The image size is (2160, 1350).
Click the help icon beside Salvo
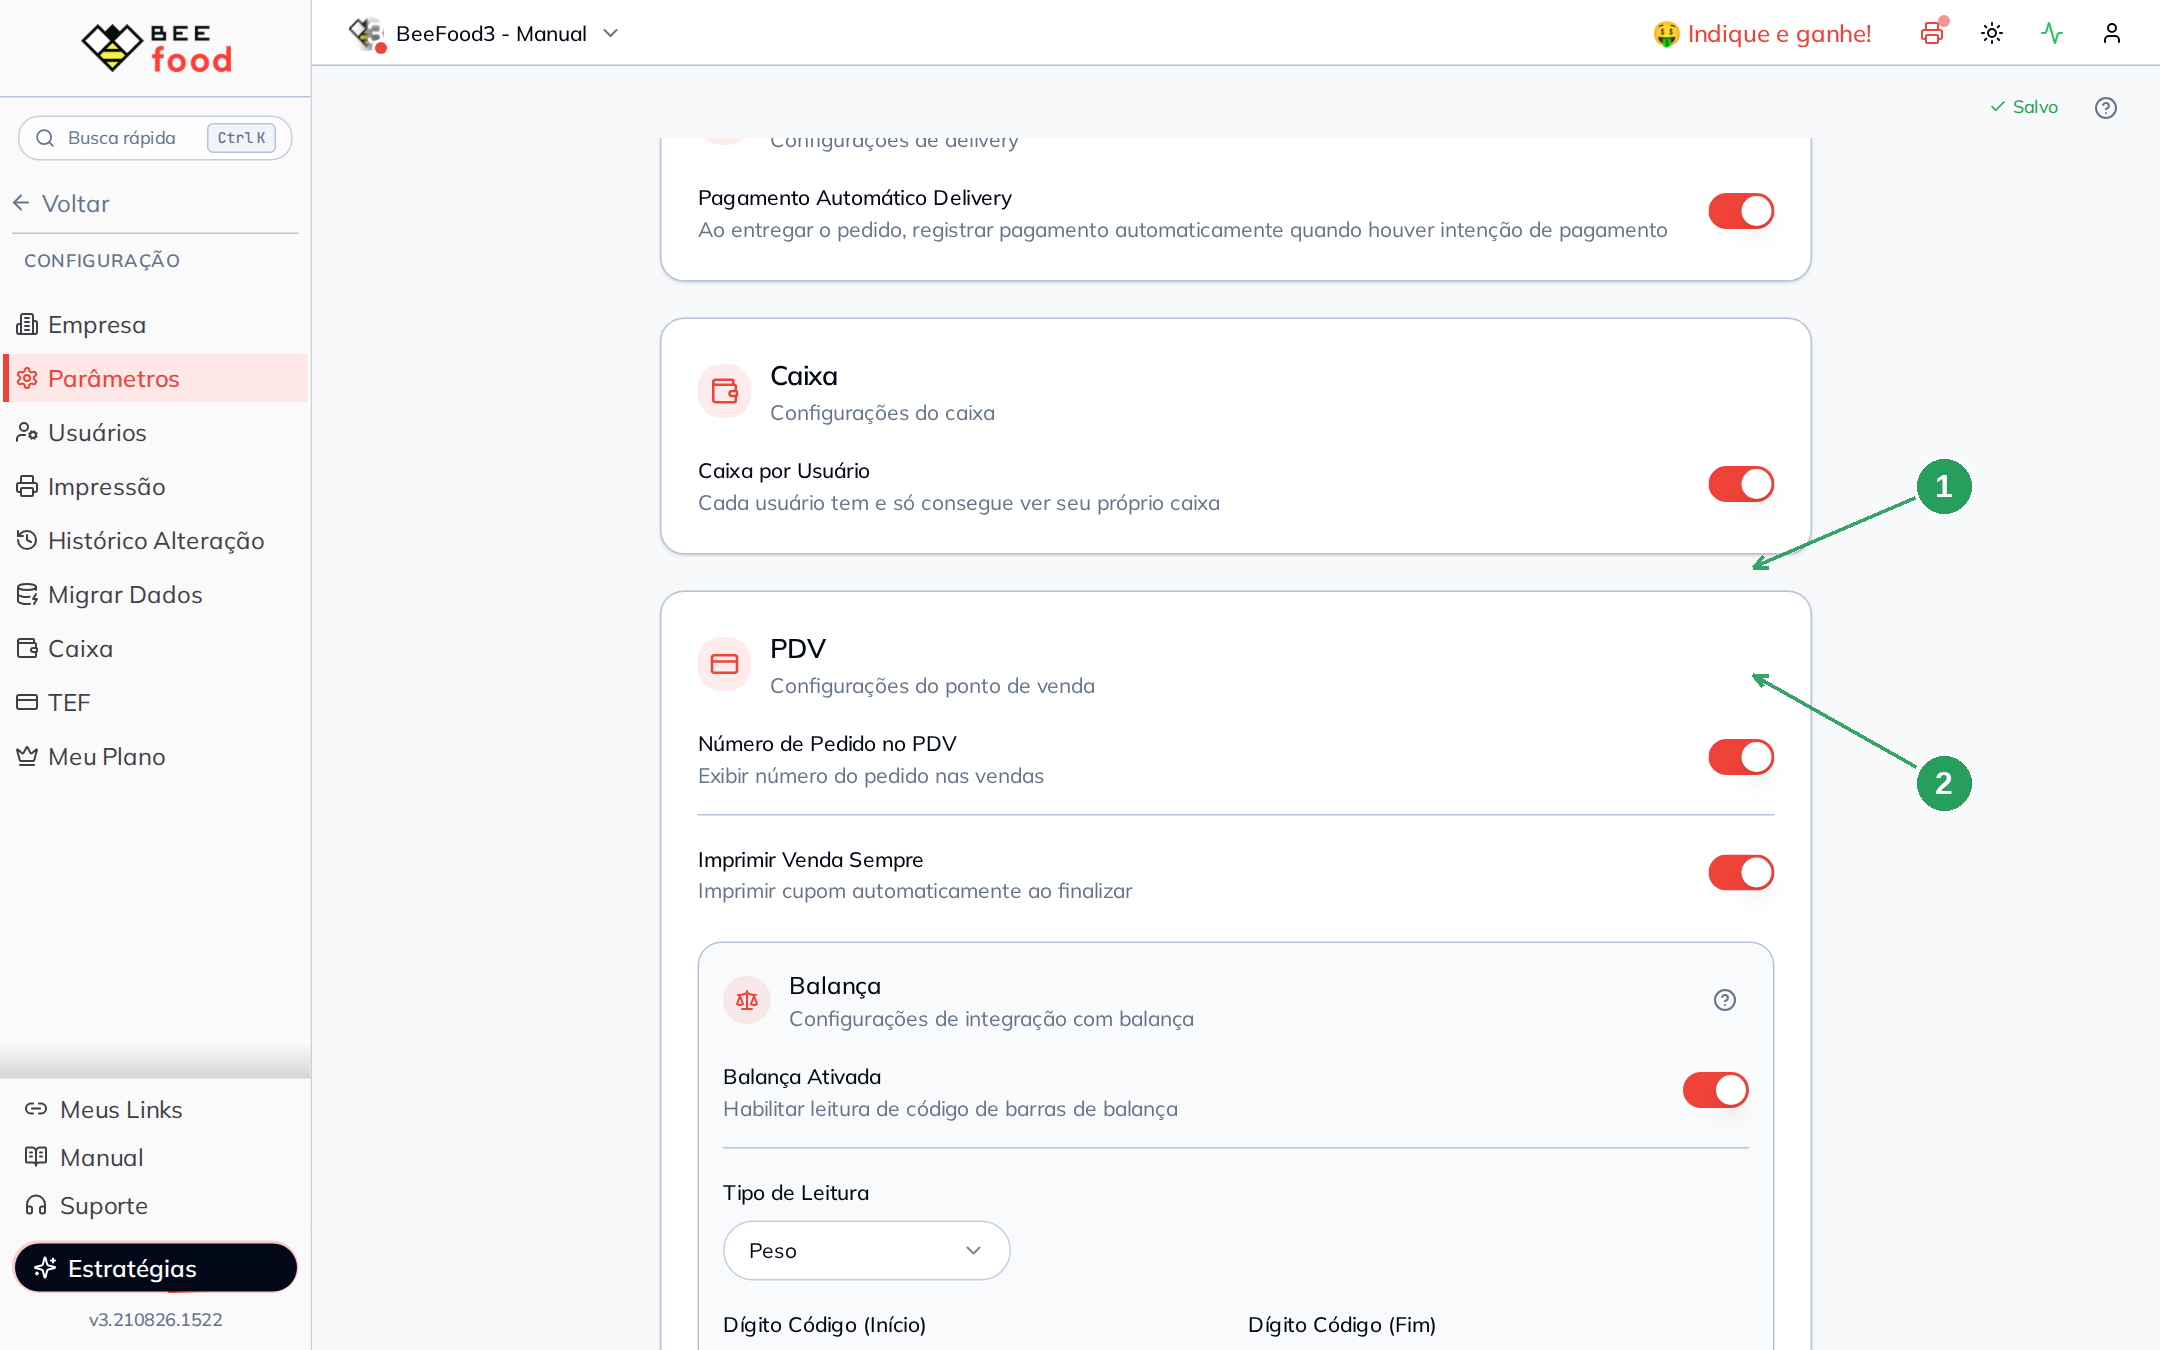coord(2106,107)
